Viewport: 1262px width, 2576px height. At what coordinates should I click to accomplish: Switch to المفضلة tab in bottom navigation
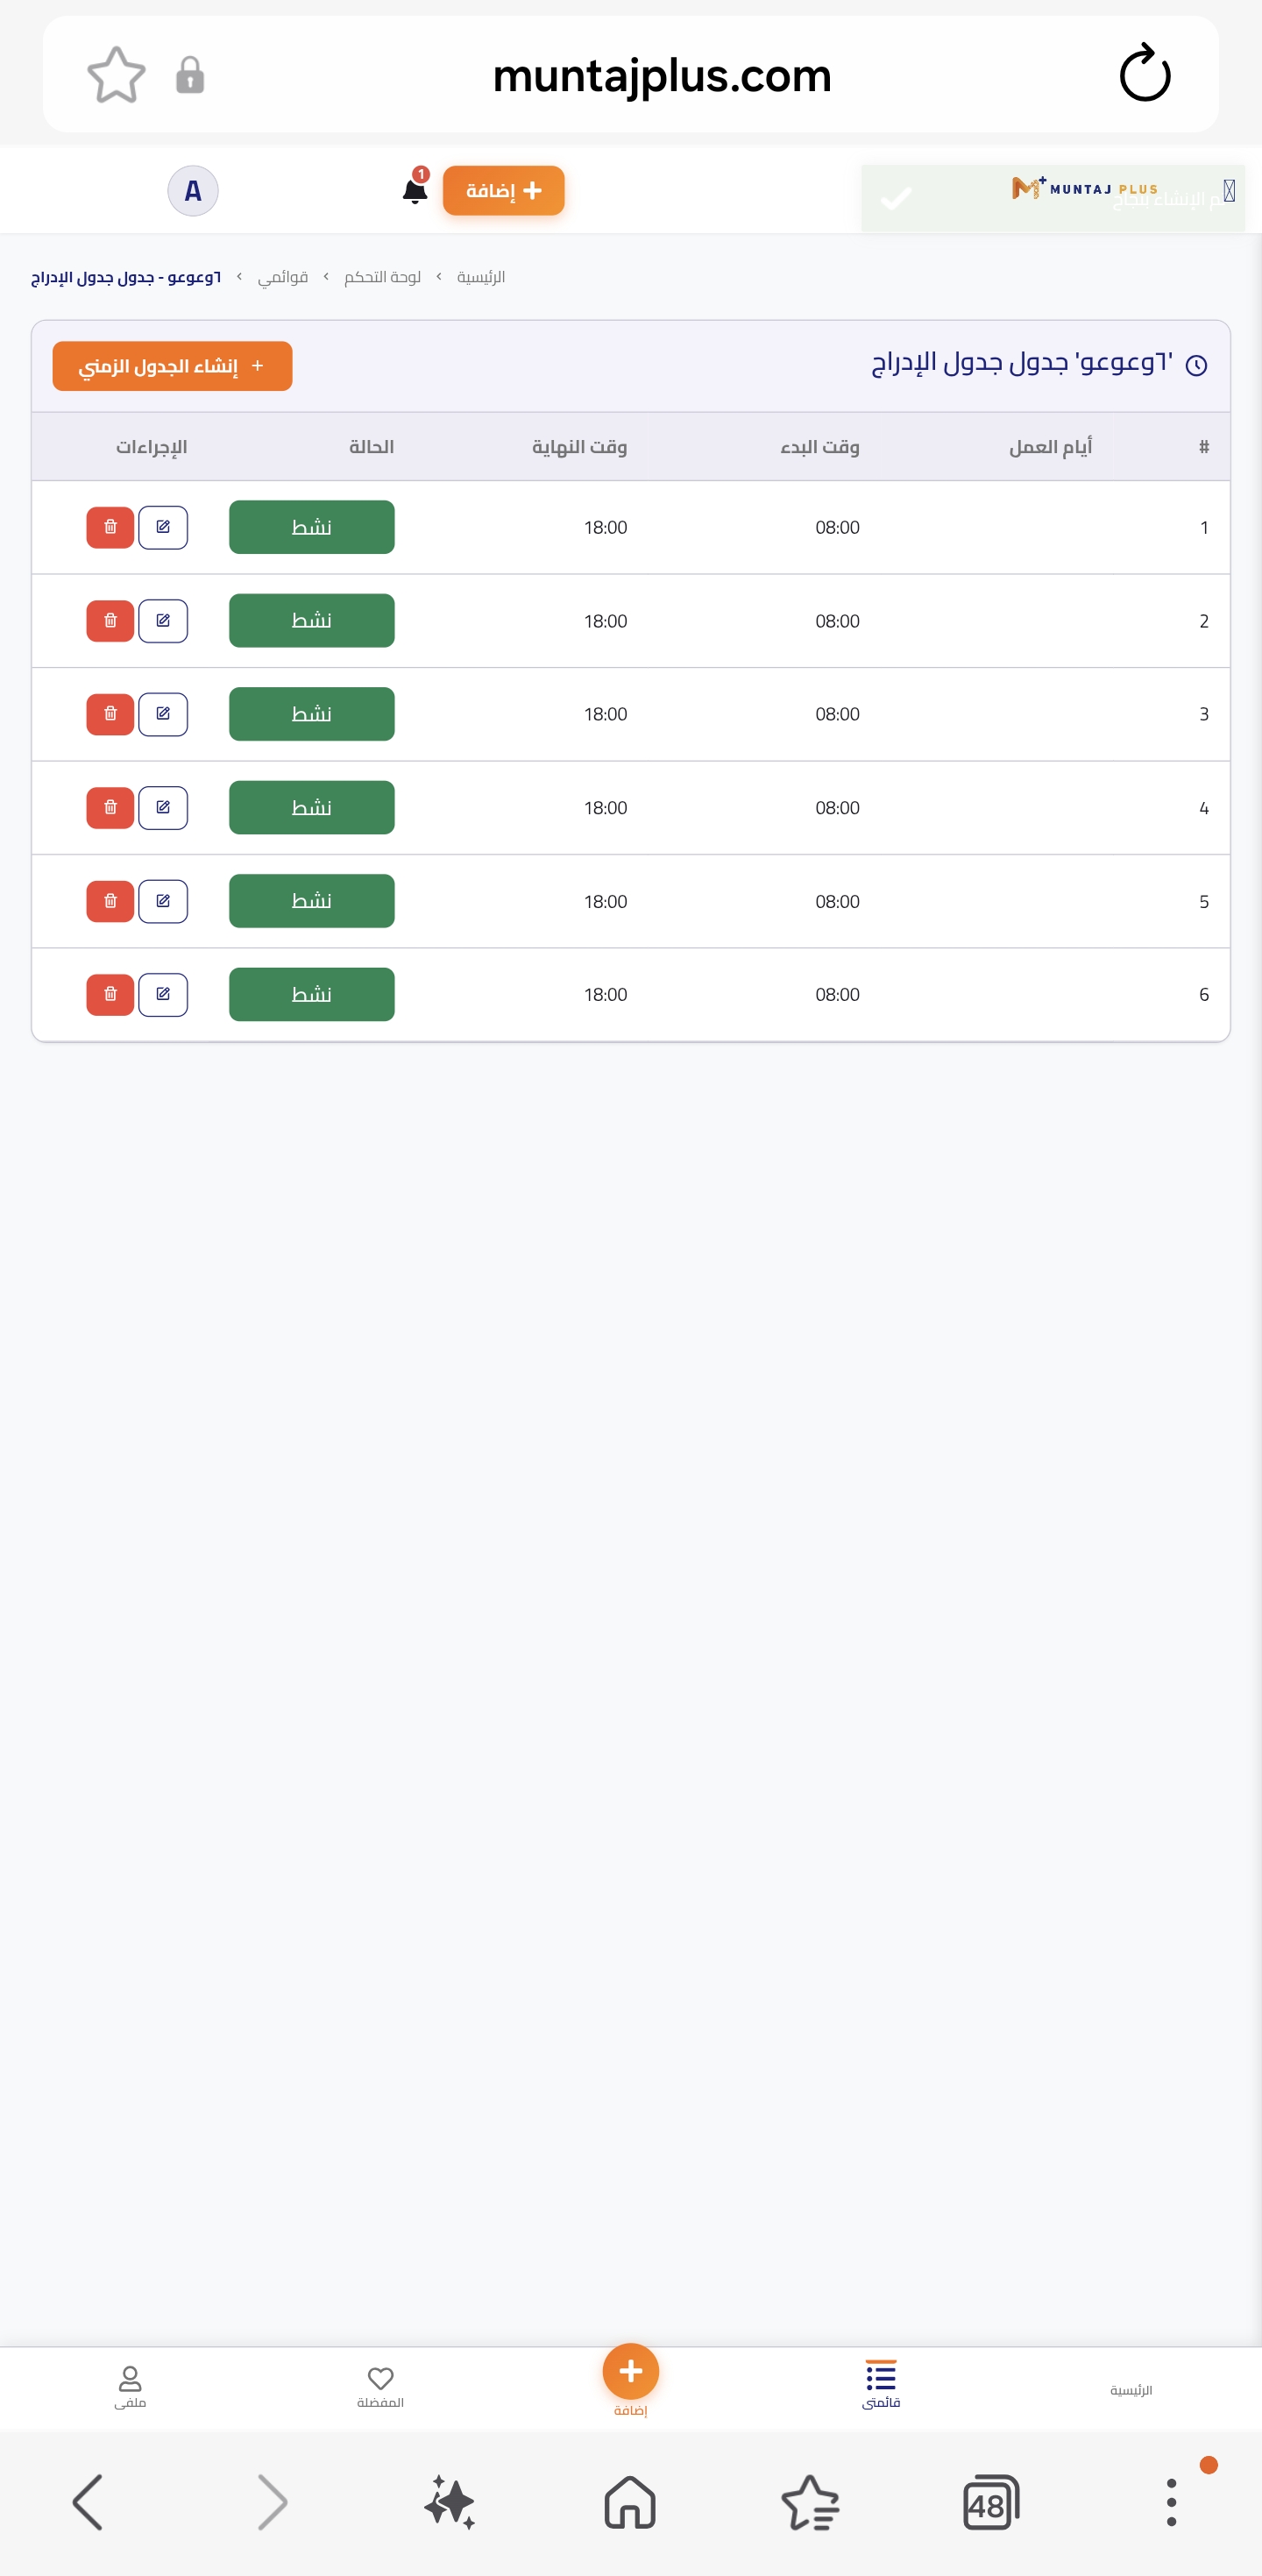pos(380,2387)
